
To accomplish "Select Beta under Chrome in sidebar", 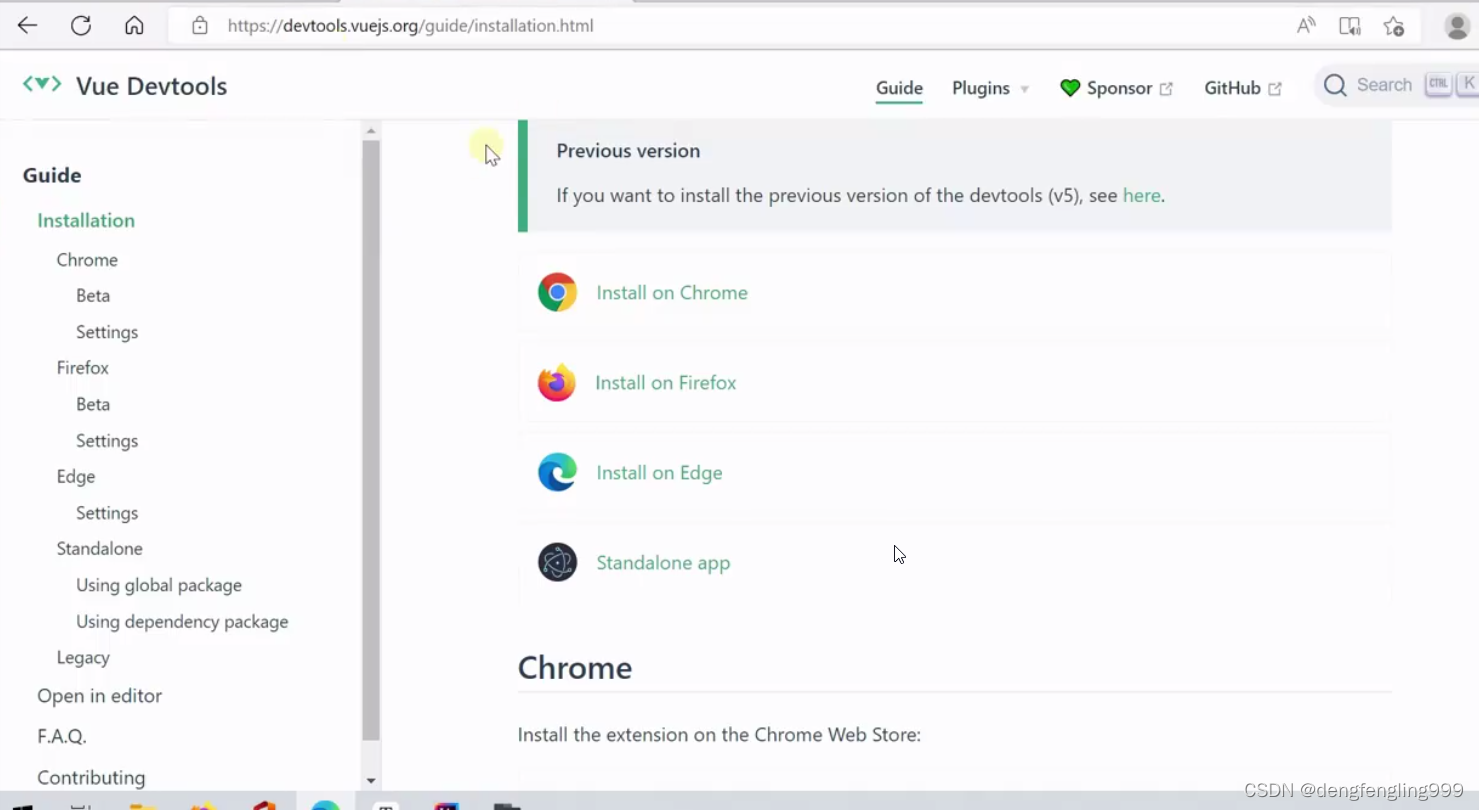I will pos(93,296).
